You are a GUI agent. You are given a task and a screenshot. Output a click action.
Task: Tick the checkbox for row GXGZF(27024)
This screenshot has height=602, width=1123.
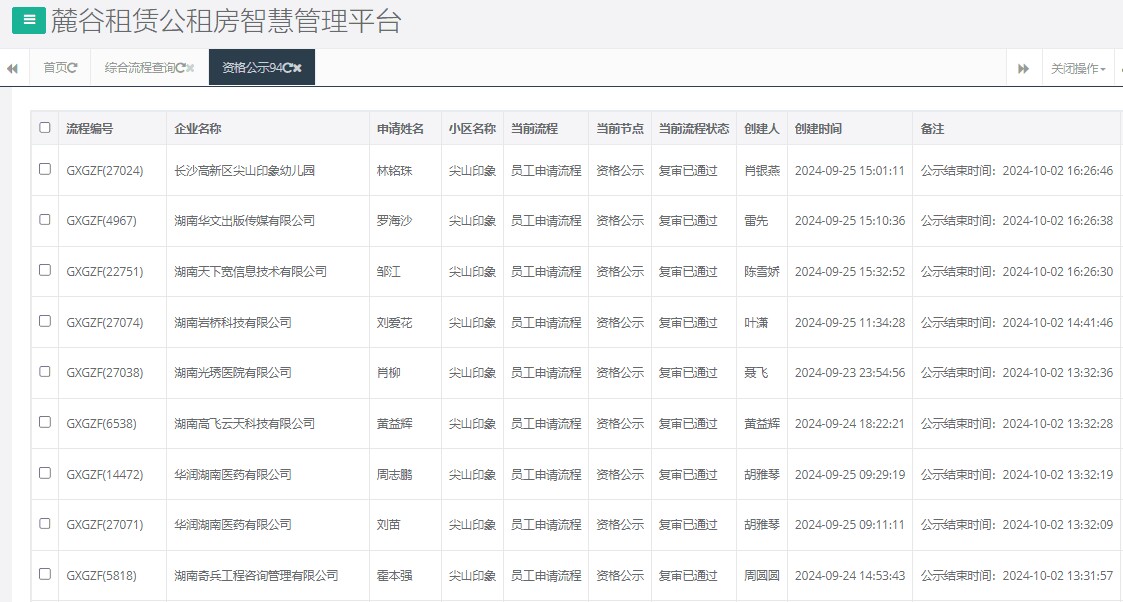click(x=44, y=170)
